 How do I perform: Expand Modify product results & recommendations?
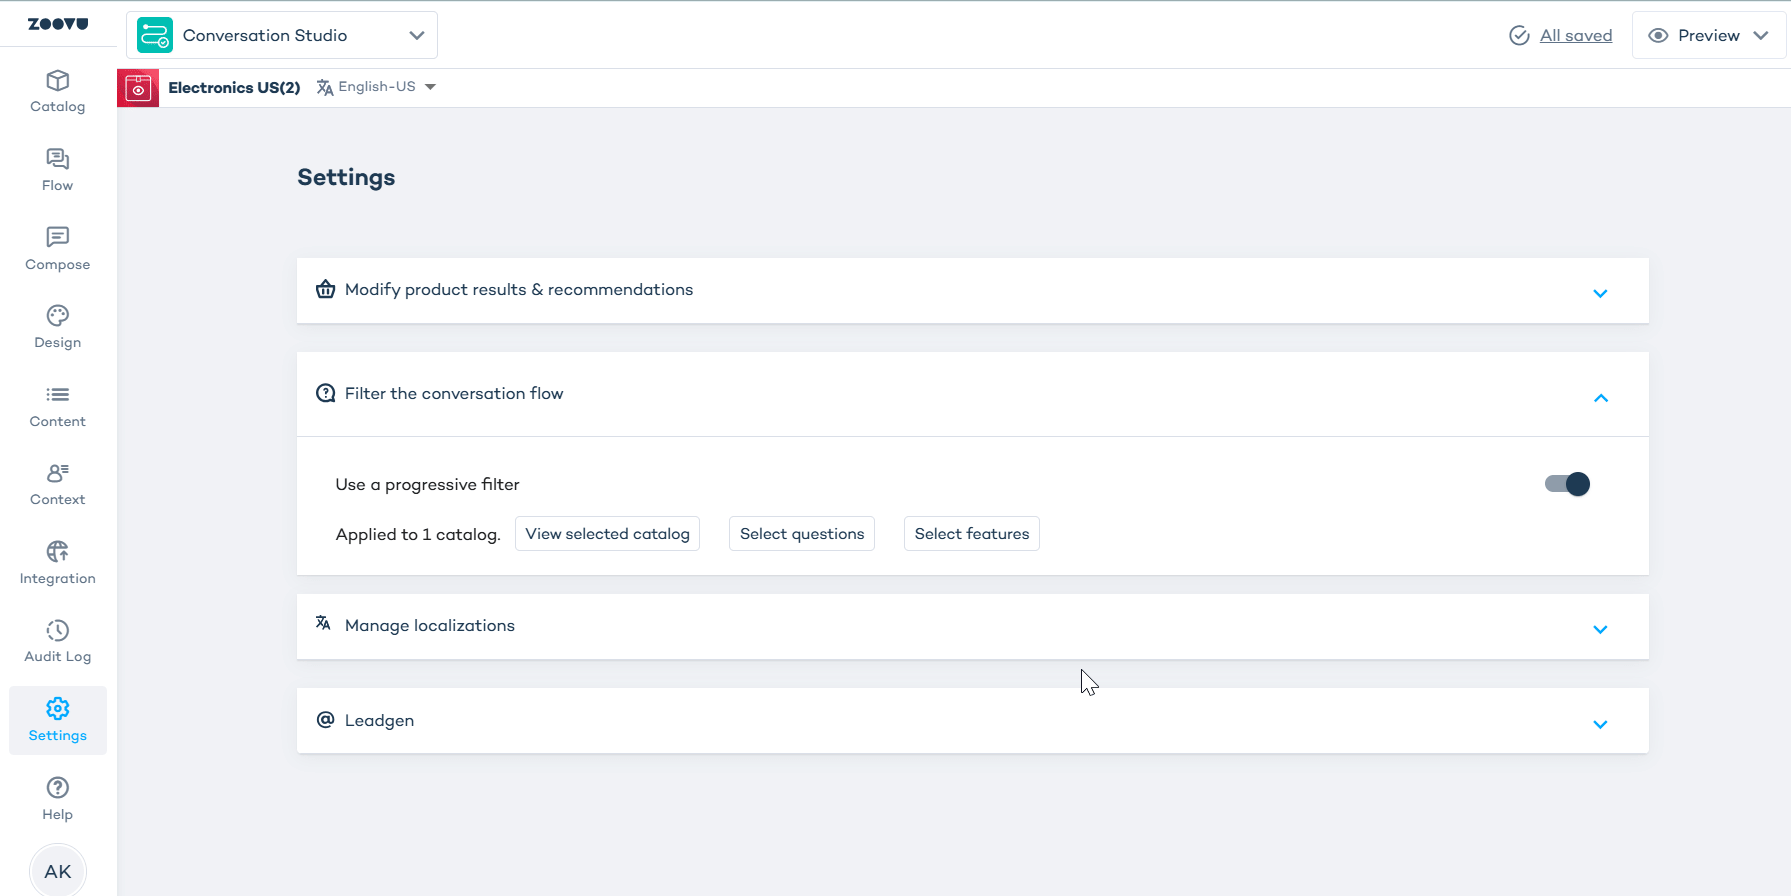pyautogui.click(x=1600, y=293)
